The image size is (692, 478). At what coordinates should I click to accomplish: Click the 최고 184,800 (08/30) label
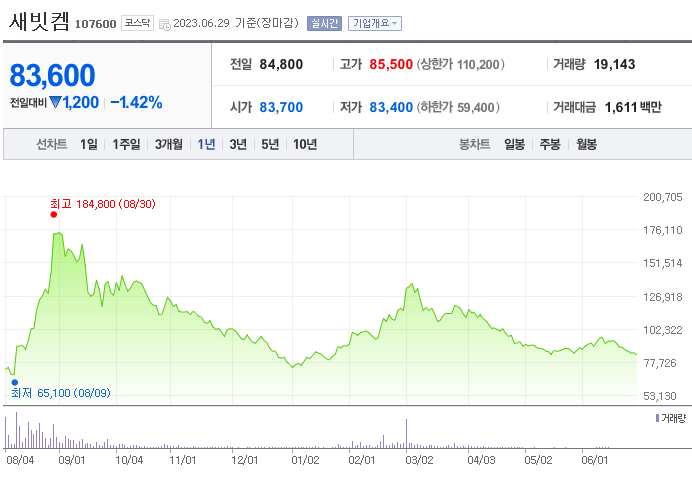pyautogui.click(x=103, y=204)
